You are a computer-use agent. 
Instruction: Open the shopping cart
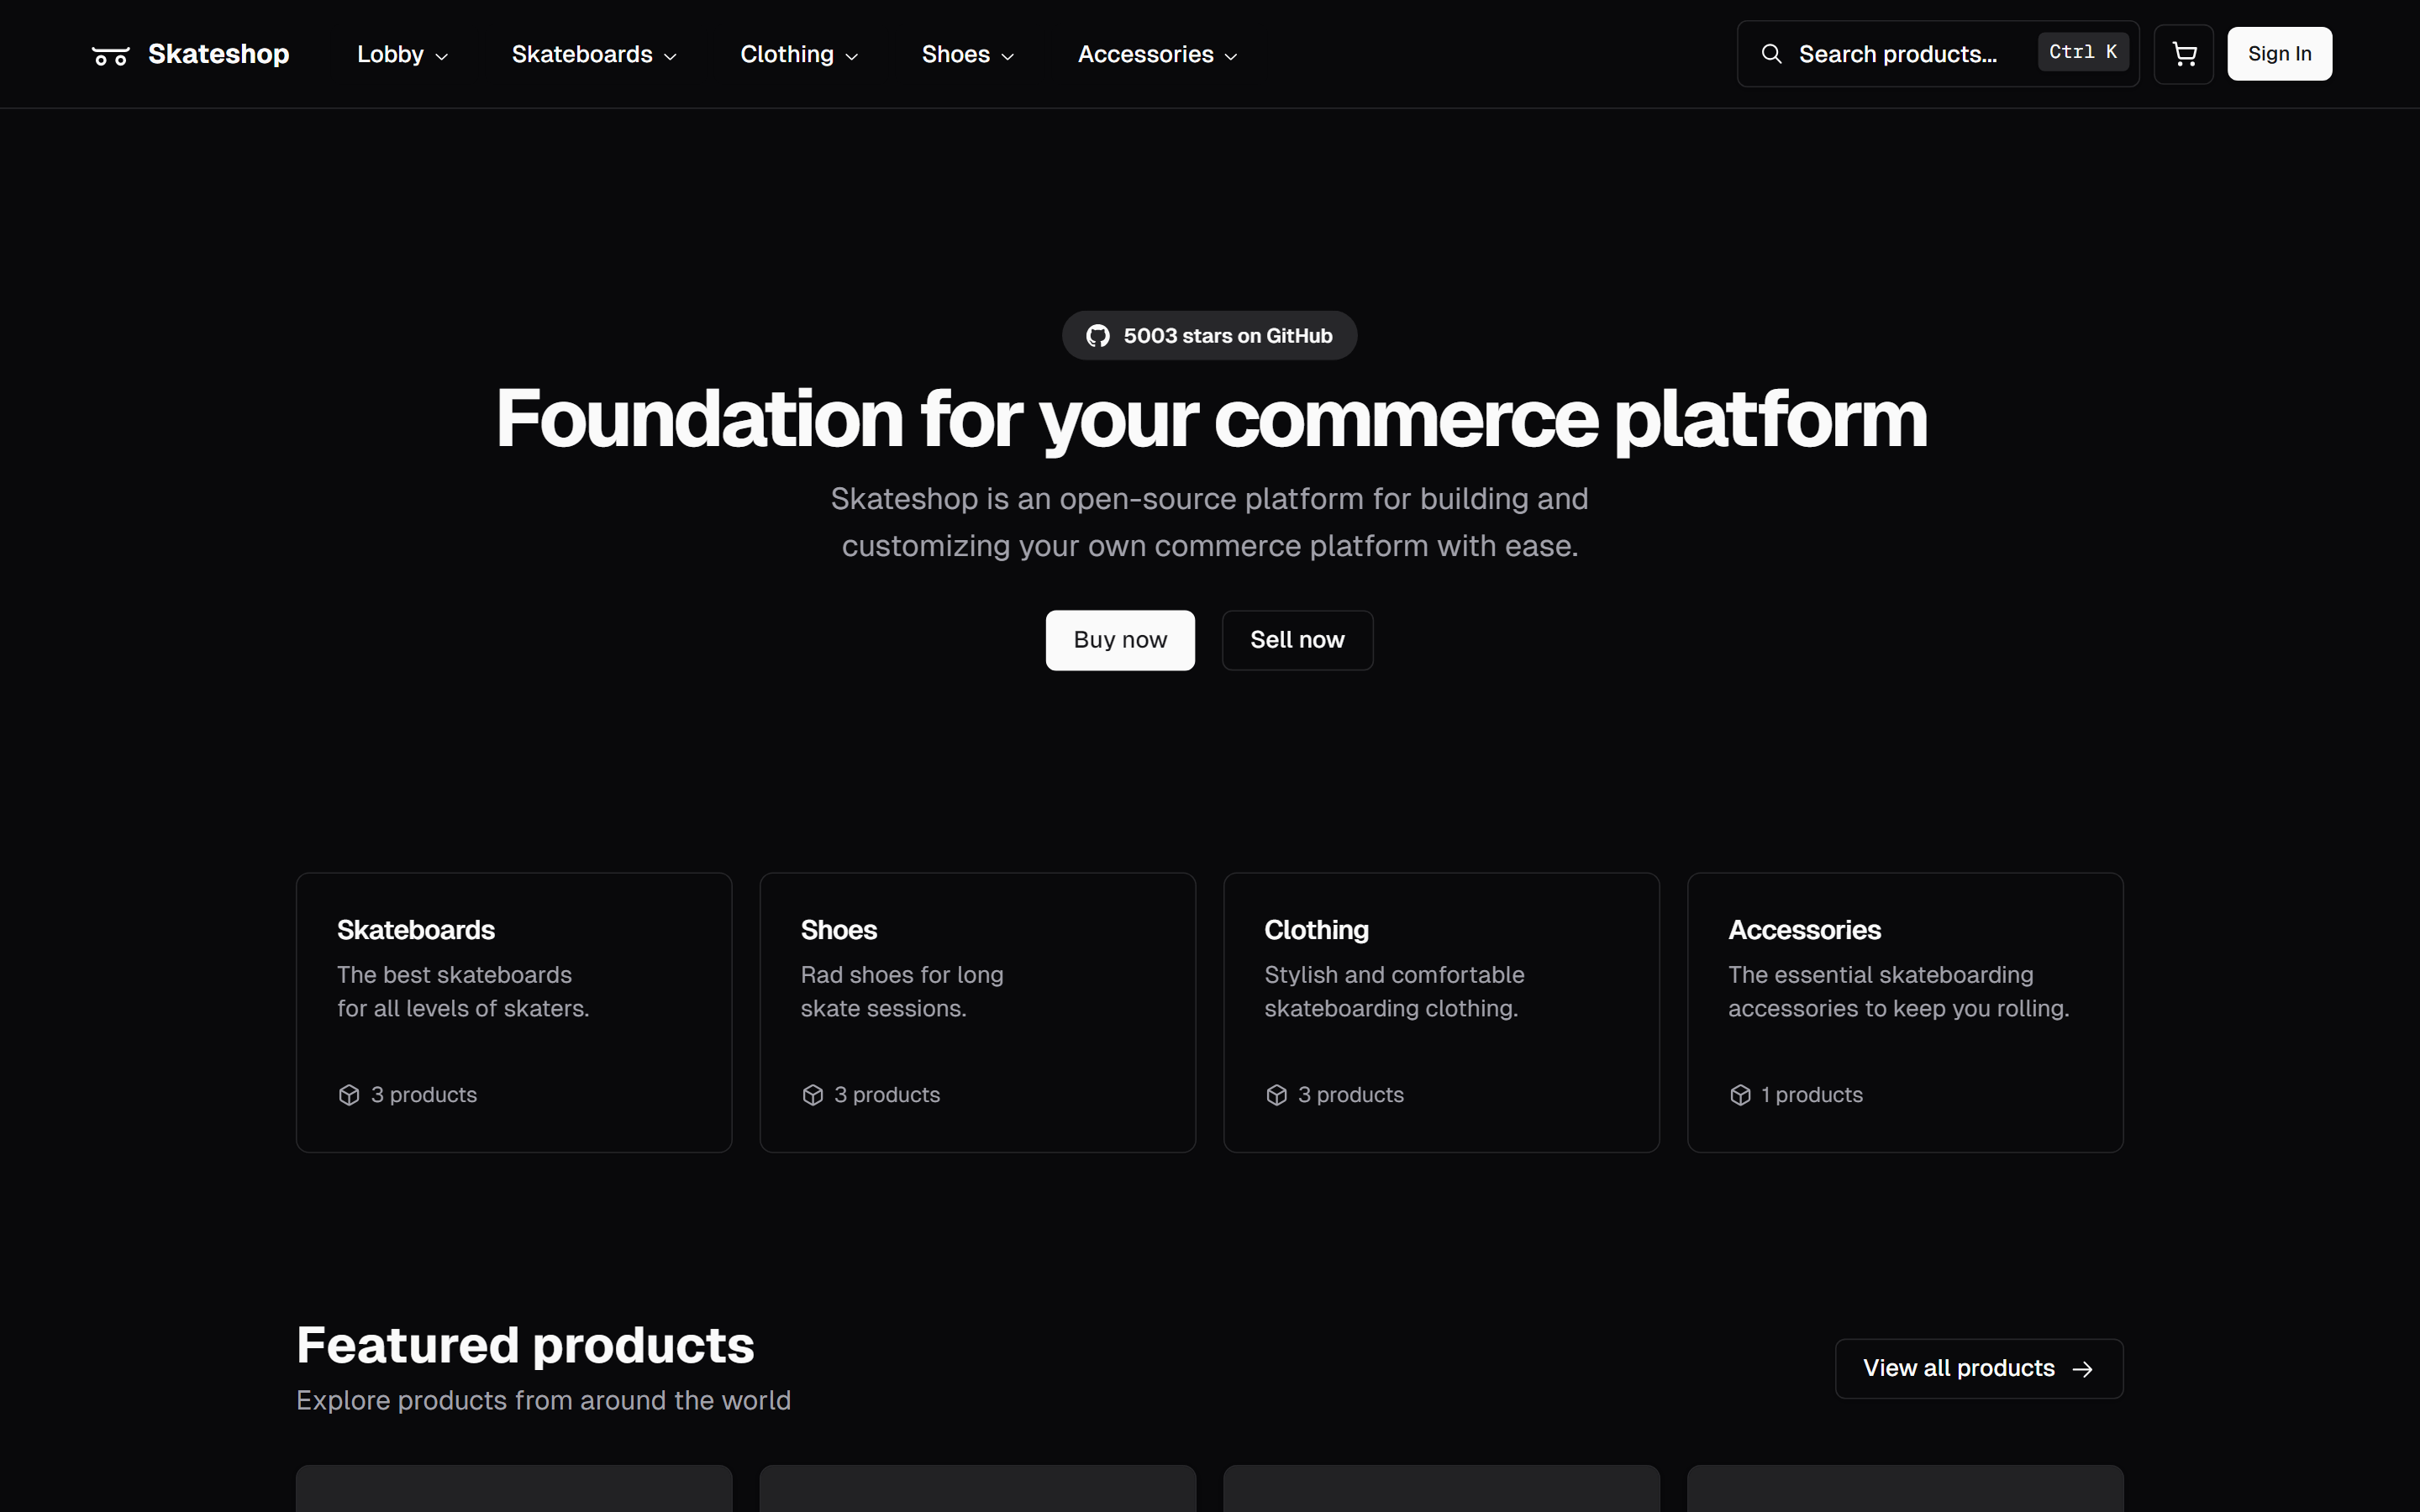[2184, 53]
